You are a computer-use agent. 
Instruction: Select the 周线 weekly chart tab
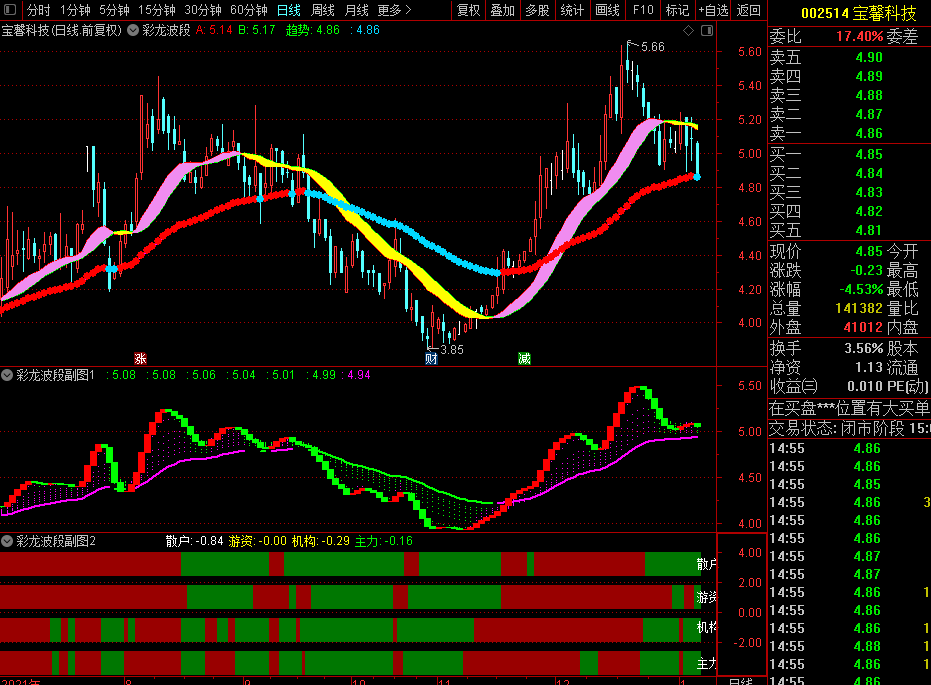322,10
